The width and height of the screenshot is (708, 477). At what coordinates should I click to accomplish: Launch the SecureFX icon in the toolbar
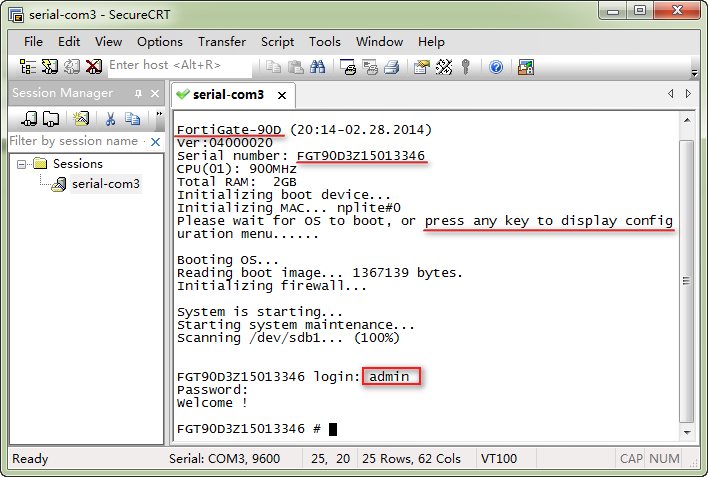tap(526, 67)
